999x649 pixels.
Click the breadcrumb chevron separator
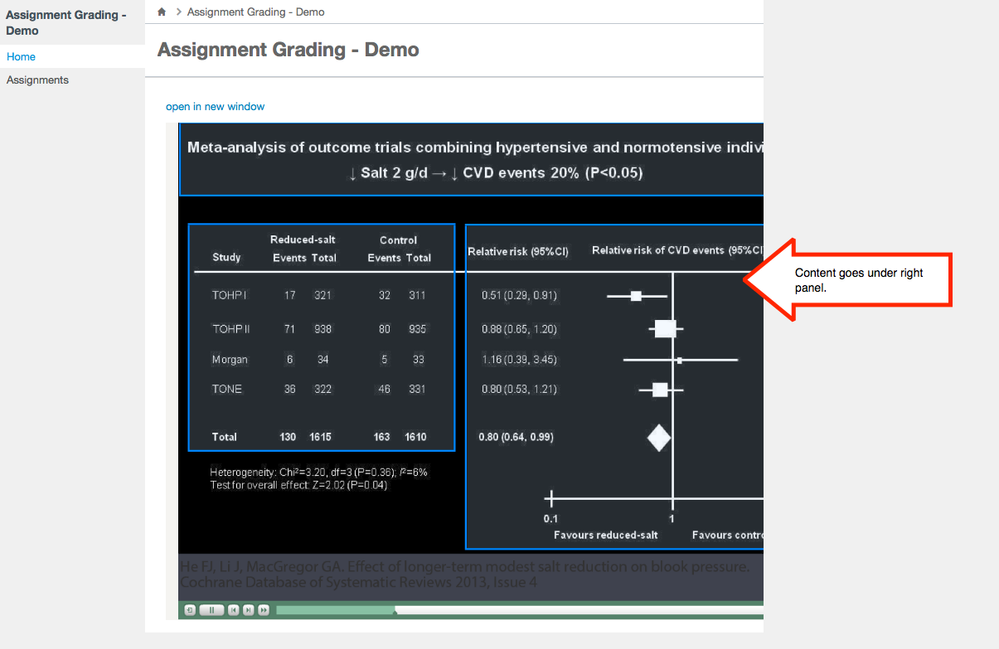point(178,12)
